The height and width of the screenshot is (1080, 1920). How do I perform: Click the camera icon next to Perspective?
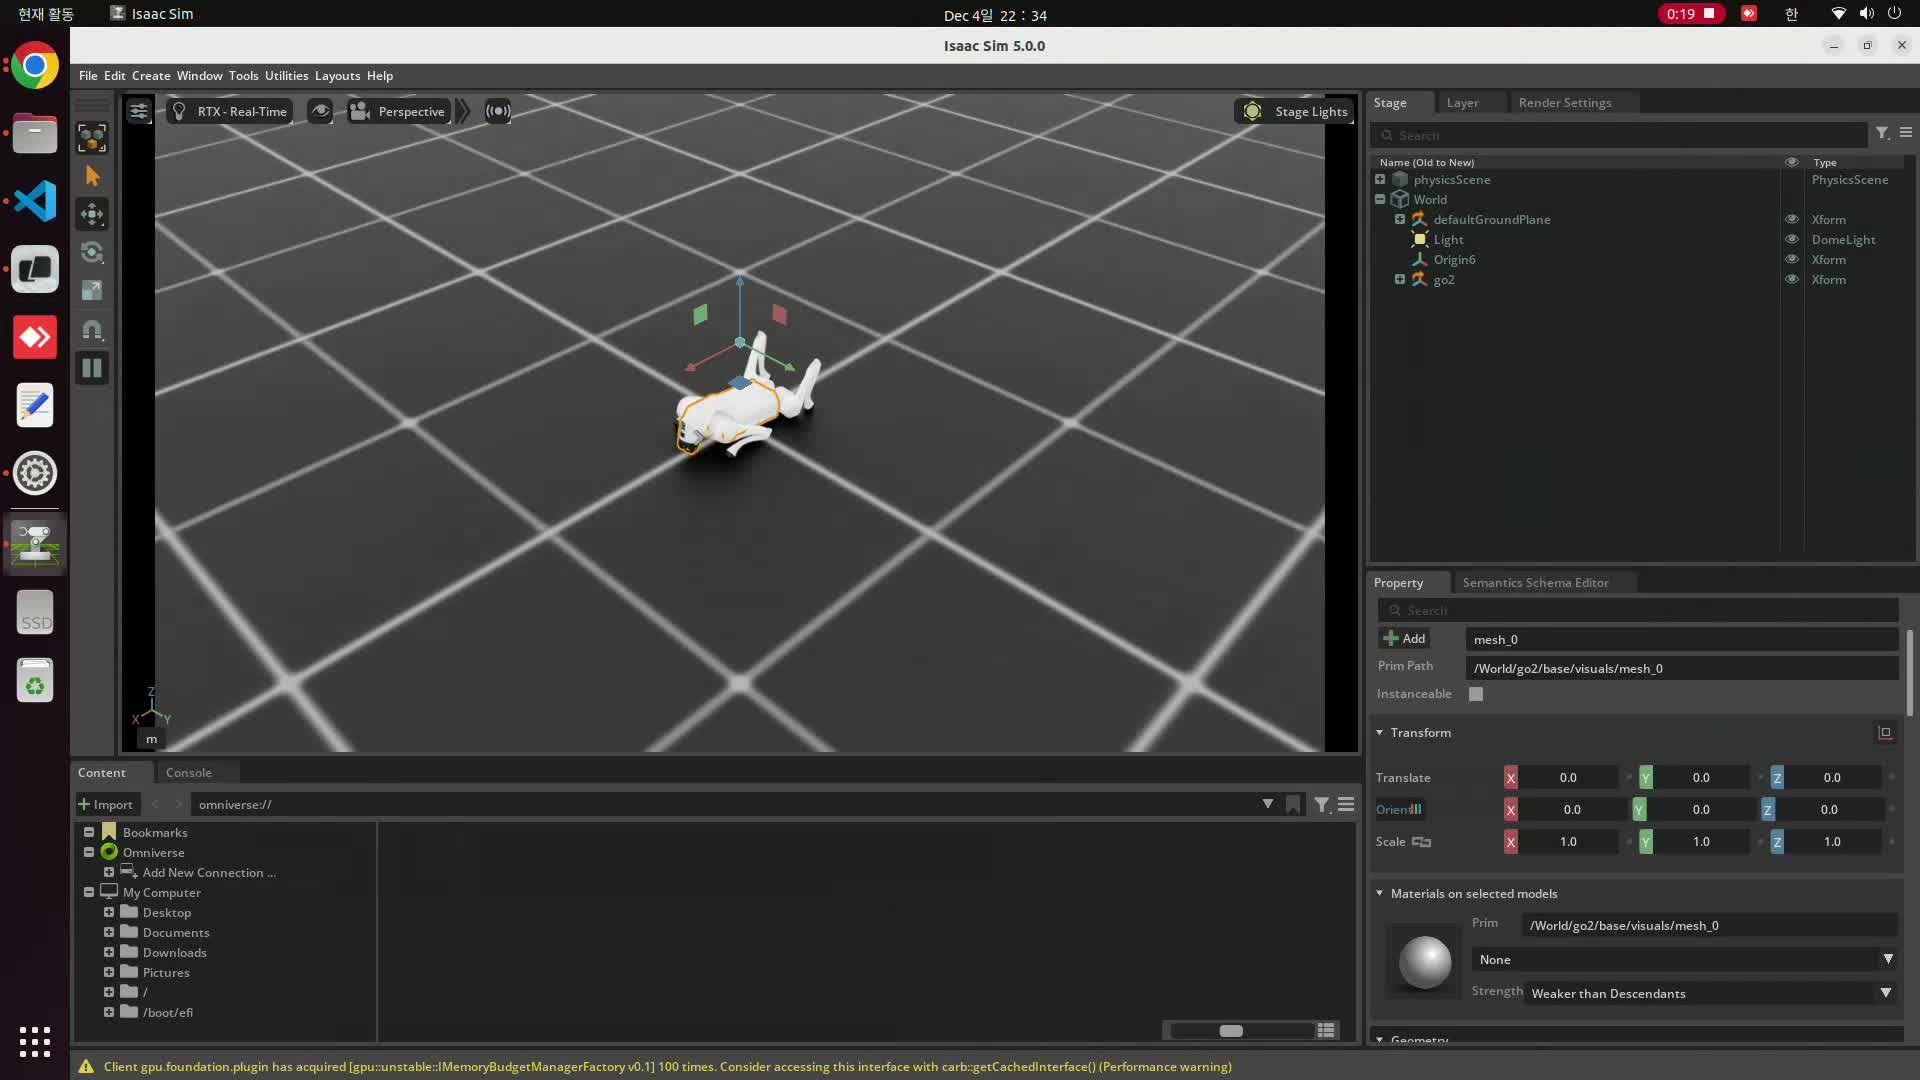point(359,111)
